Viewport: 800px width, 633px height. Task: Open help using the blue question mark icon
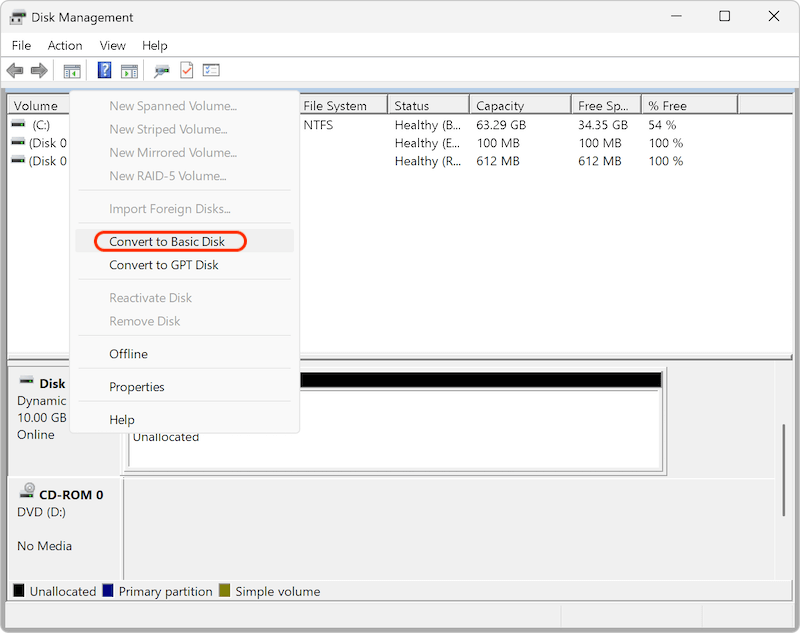[104, 70]
